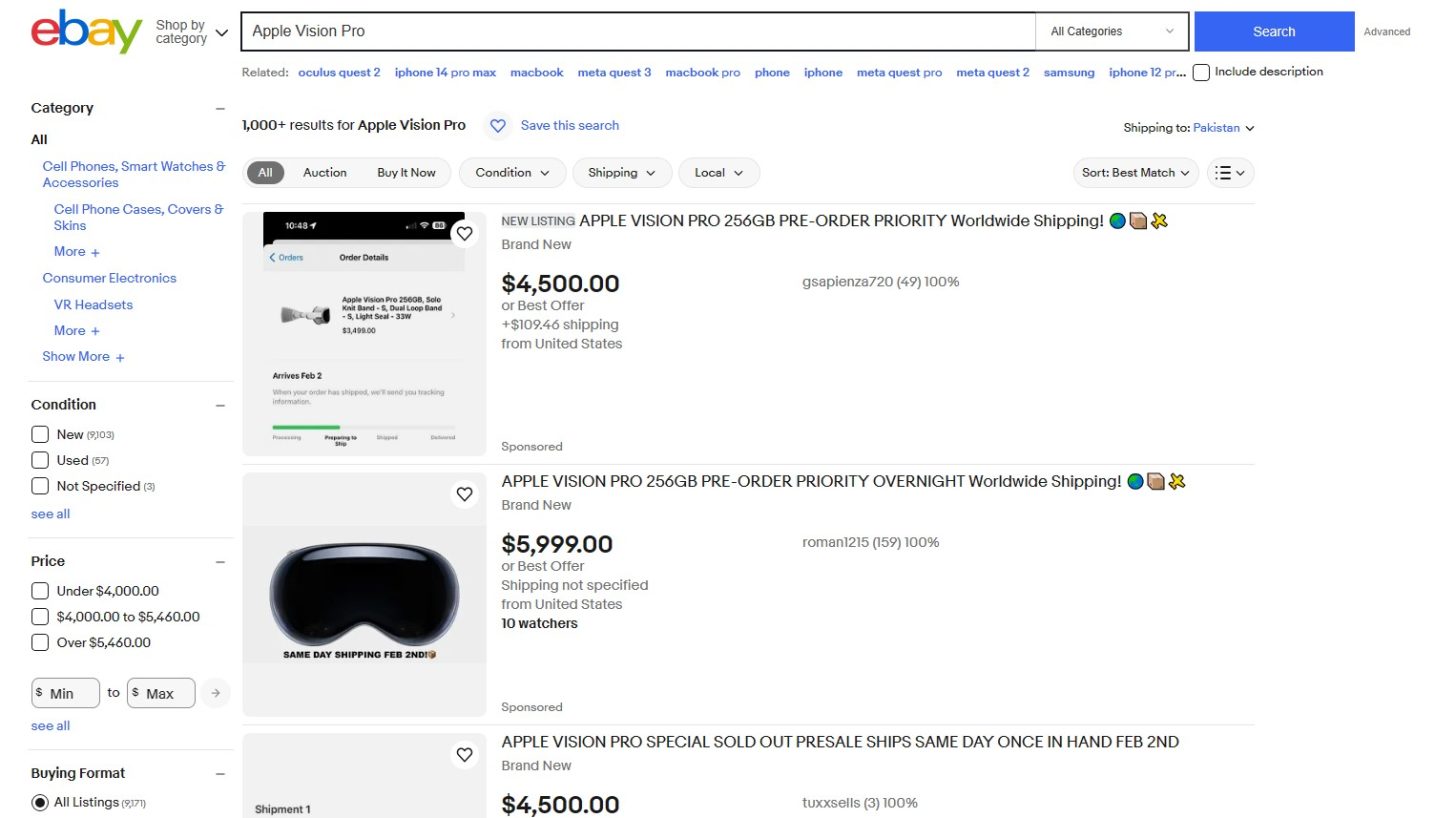Click related search meta quest 3
Image resolution: width=1456 pixels, height=818 pixels.
tap(614, 73)
